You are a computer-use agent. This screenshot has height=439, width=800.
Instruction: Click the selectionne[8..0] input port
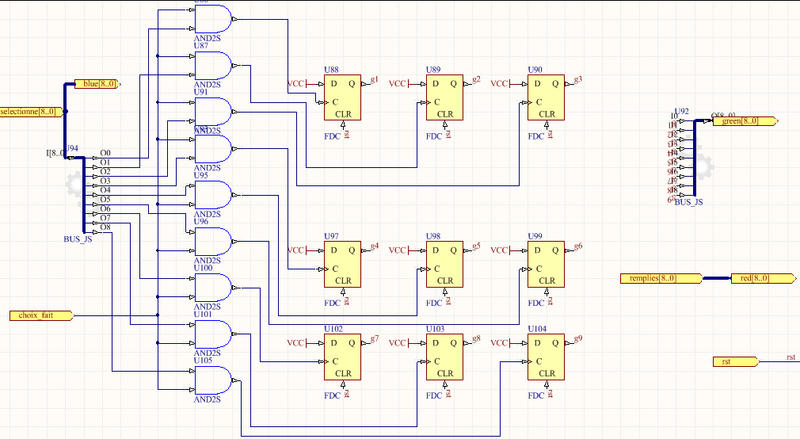point(31,111)
